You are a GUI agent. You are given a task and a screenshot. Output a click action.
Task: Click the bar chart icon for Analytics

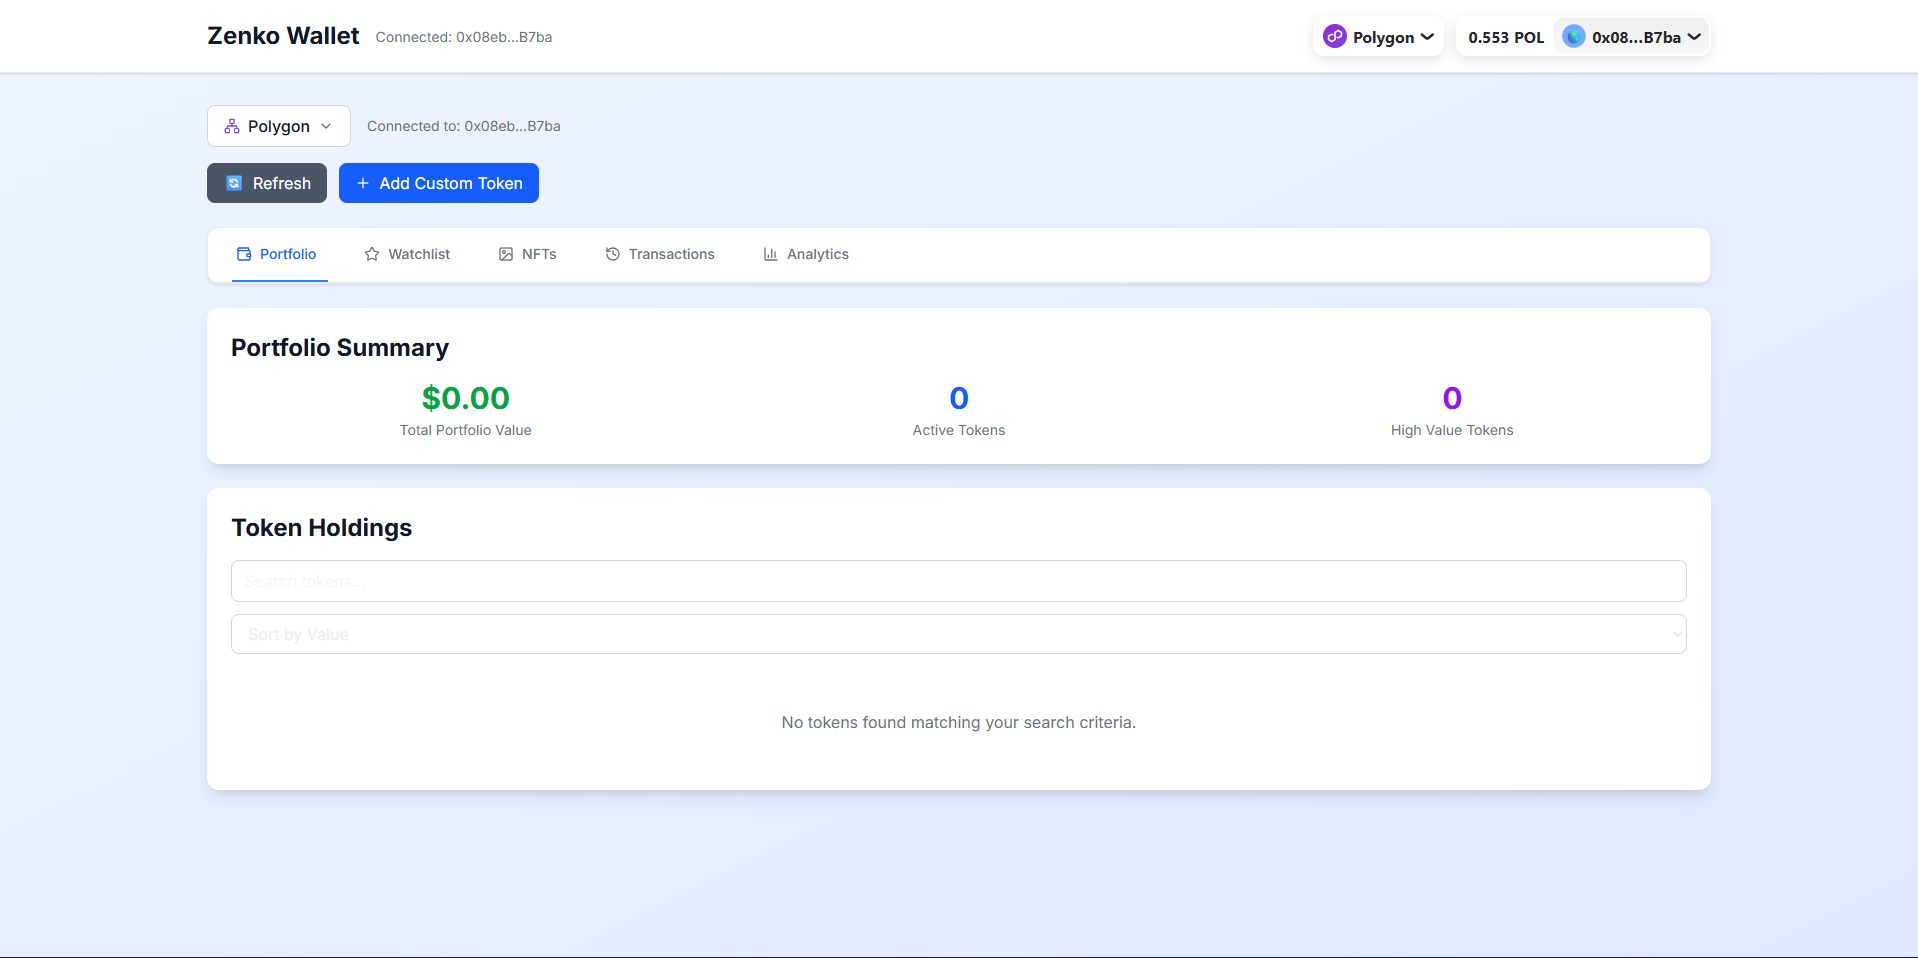771,254
